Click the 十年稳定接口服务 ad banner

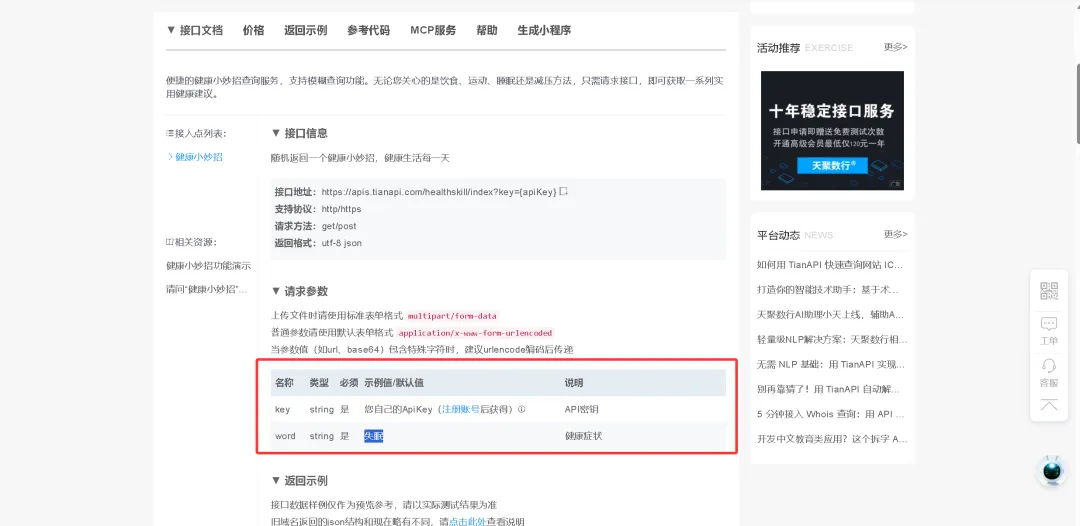click(x=832, y=130)
